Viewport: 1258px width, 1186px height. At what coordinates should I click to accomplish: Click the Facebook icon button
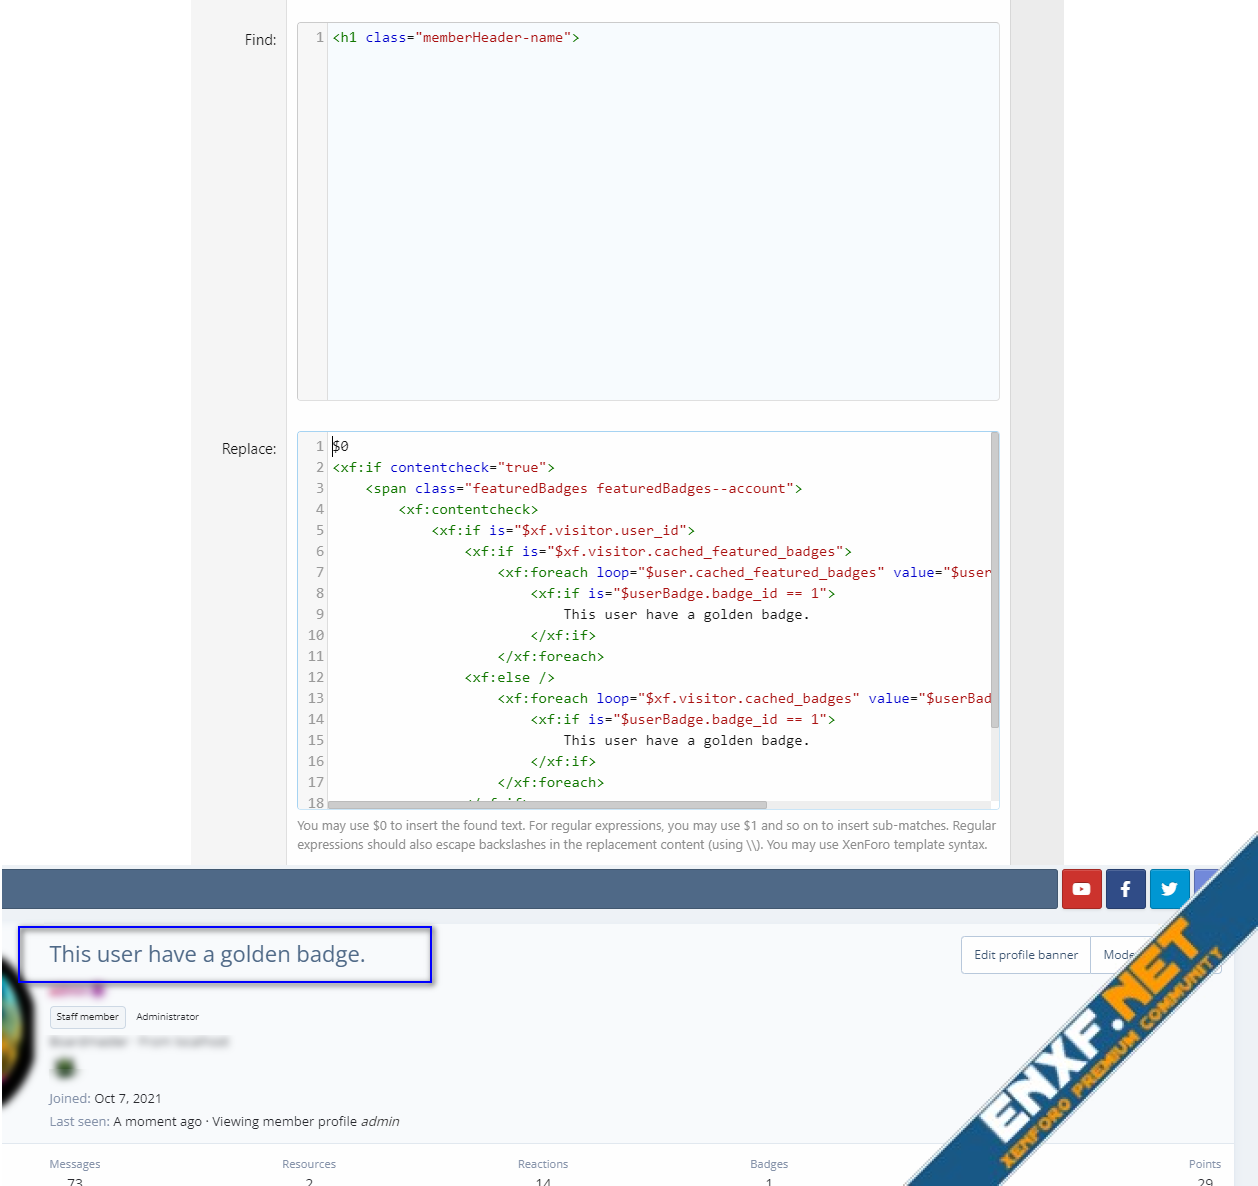pyautogui.click(x=1125, y=889)
